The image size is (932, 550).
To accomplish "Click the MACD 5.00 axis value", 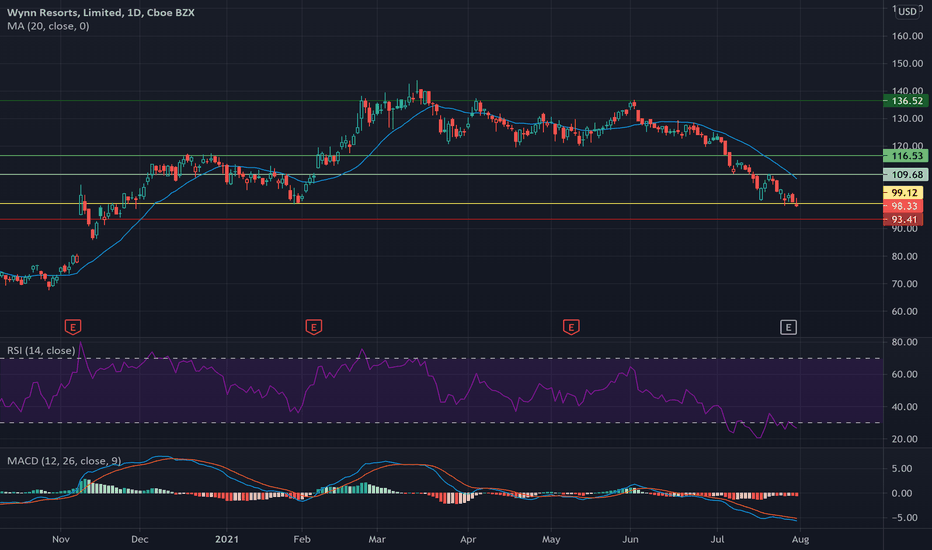I will point(902,469).
